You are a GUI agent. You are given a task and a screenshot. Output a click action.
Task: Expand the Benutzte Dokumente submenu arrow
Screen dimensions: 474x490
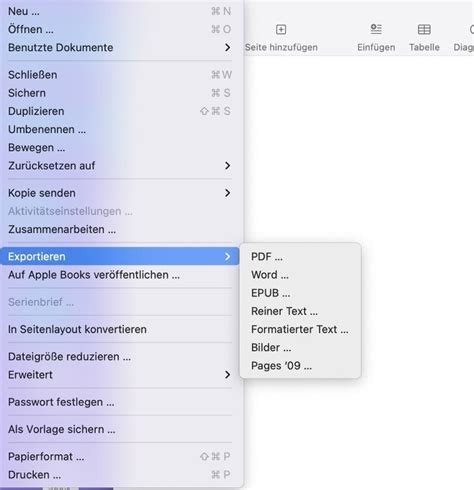click(x=227, y=47)
